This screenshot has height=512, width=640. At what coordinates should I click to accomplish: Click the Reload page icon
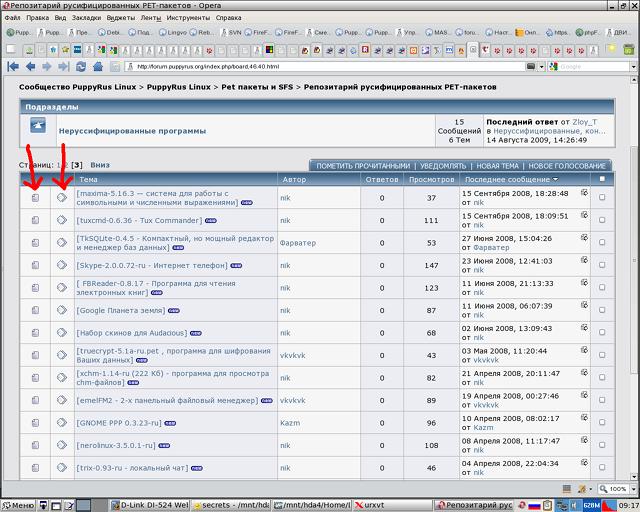(x=80, y=66)
